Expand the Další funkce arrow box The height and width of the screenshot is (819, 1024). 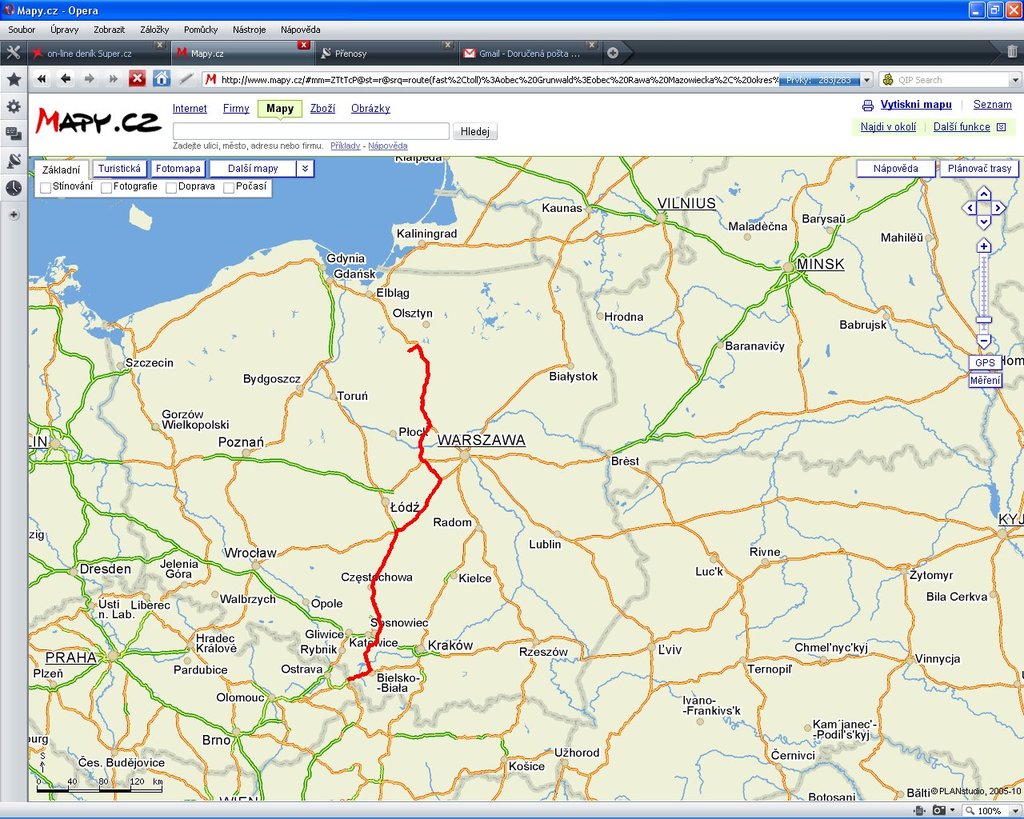click(1001, 127)
